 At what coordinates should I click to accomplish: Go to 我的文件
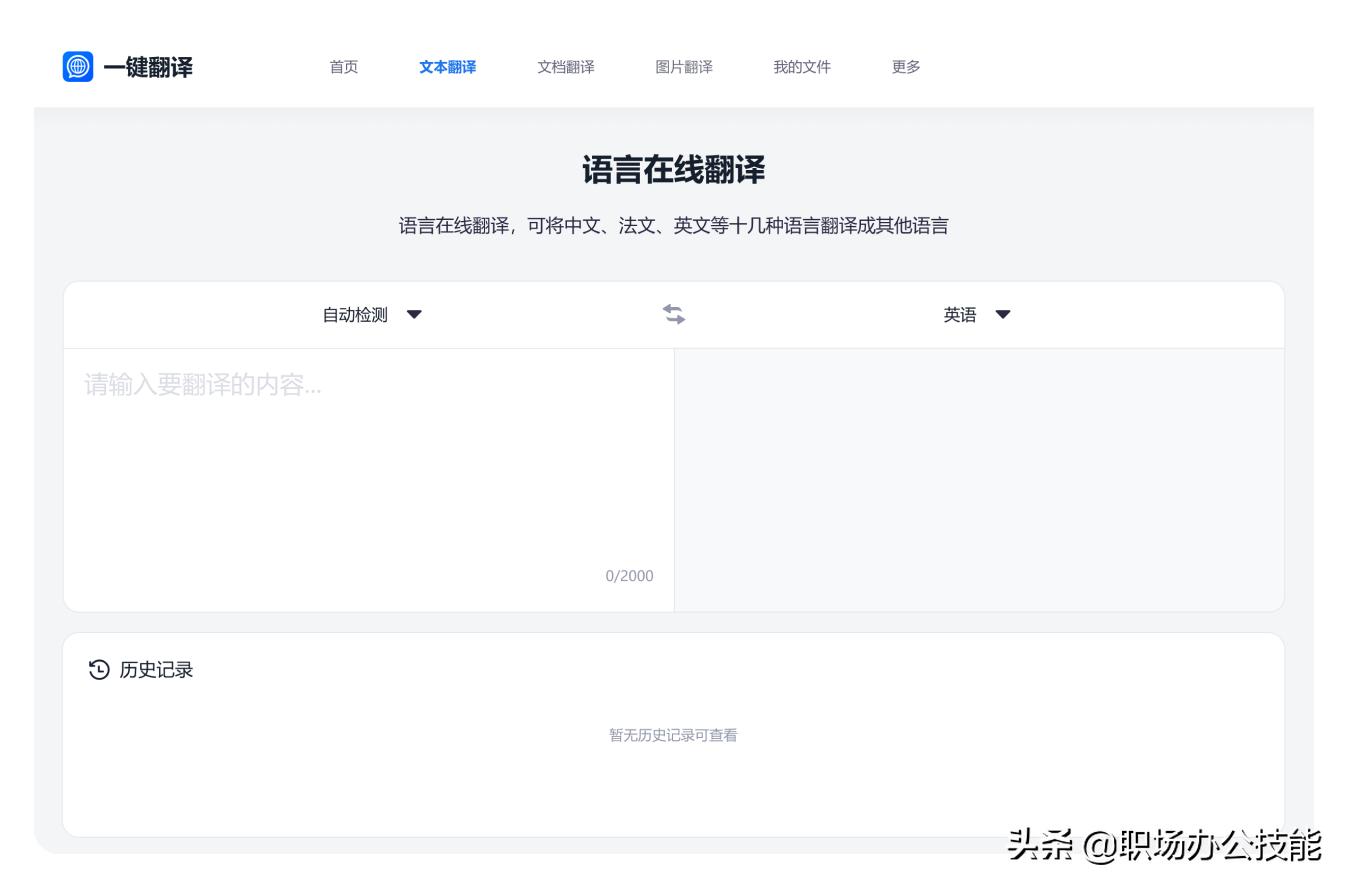[801, 67]
